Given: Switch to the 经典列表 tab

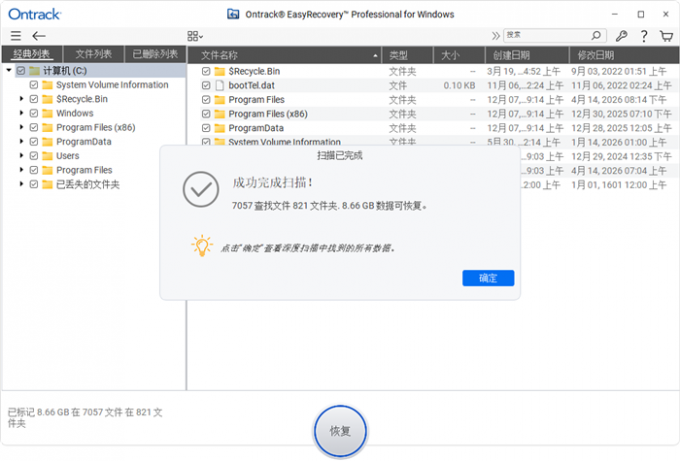Looking at the screenshot, I should pyautogui.click(x=32, y=54).
